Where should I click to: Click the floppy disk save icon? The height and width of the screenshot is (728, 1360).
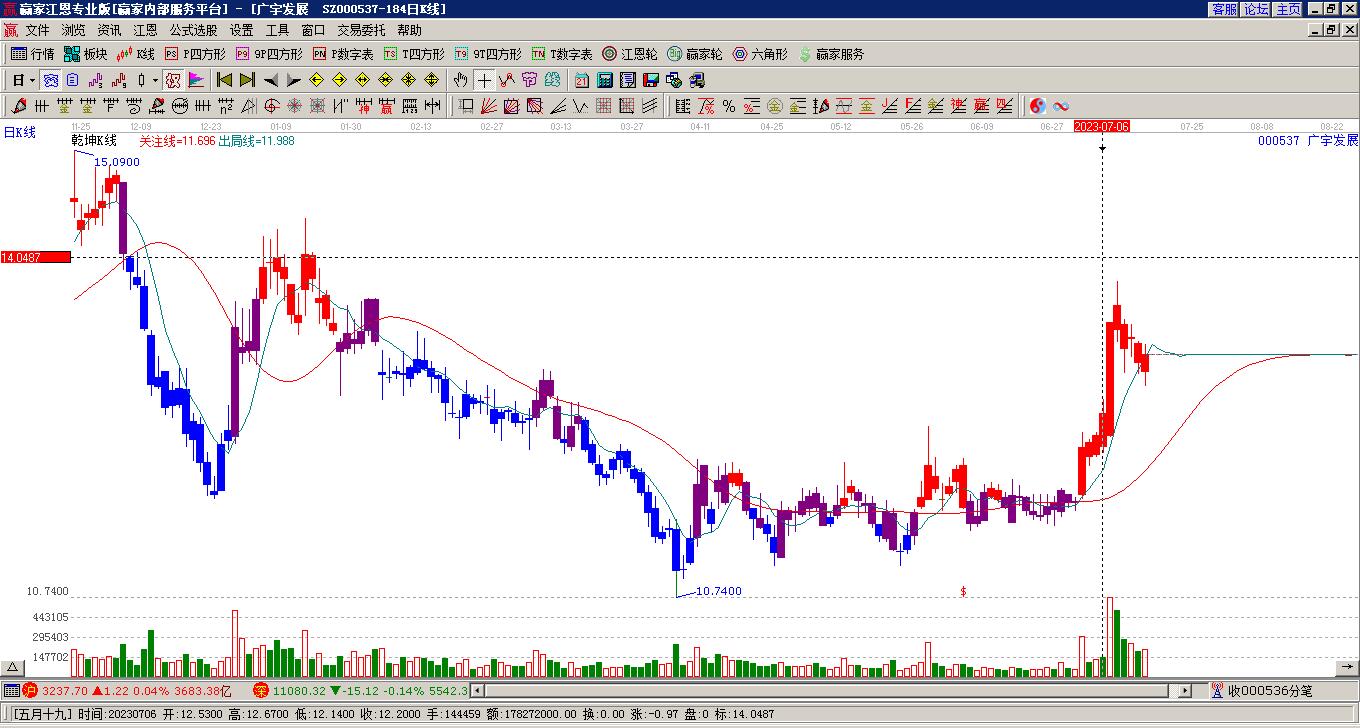coord(651,80)
